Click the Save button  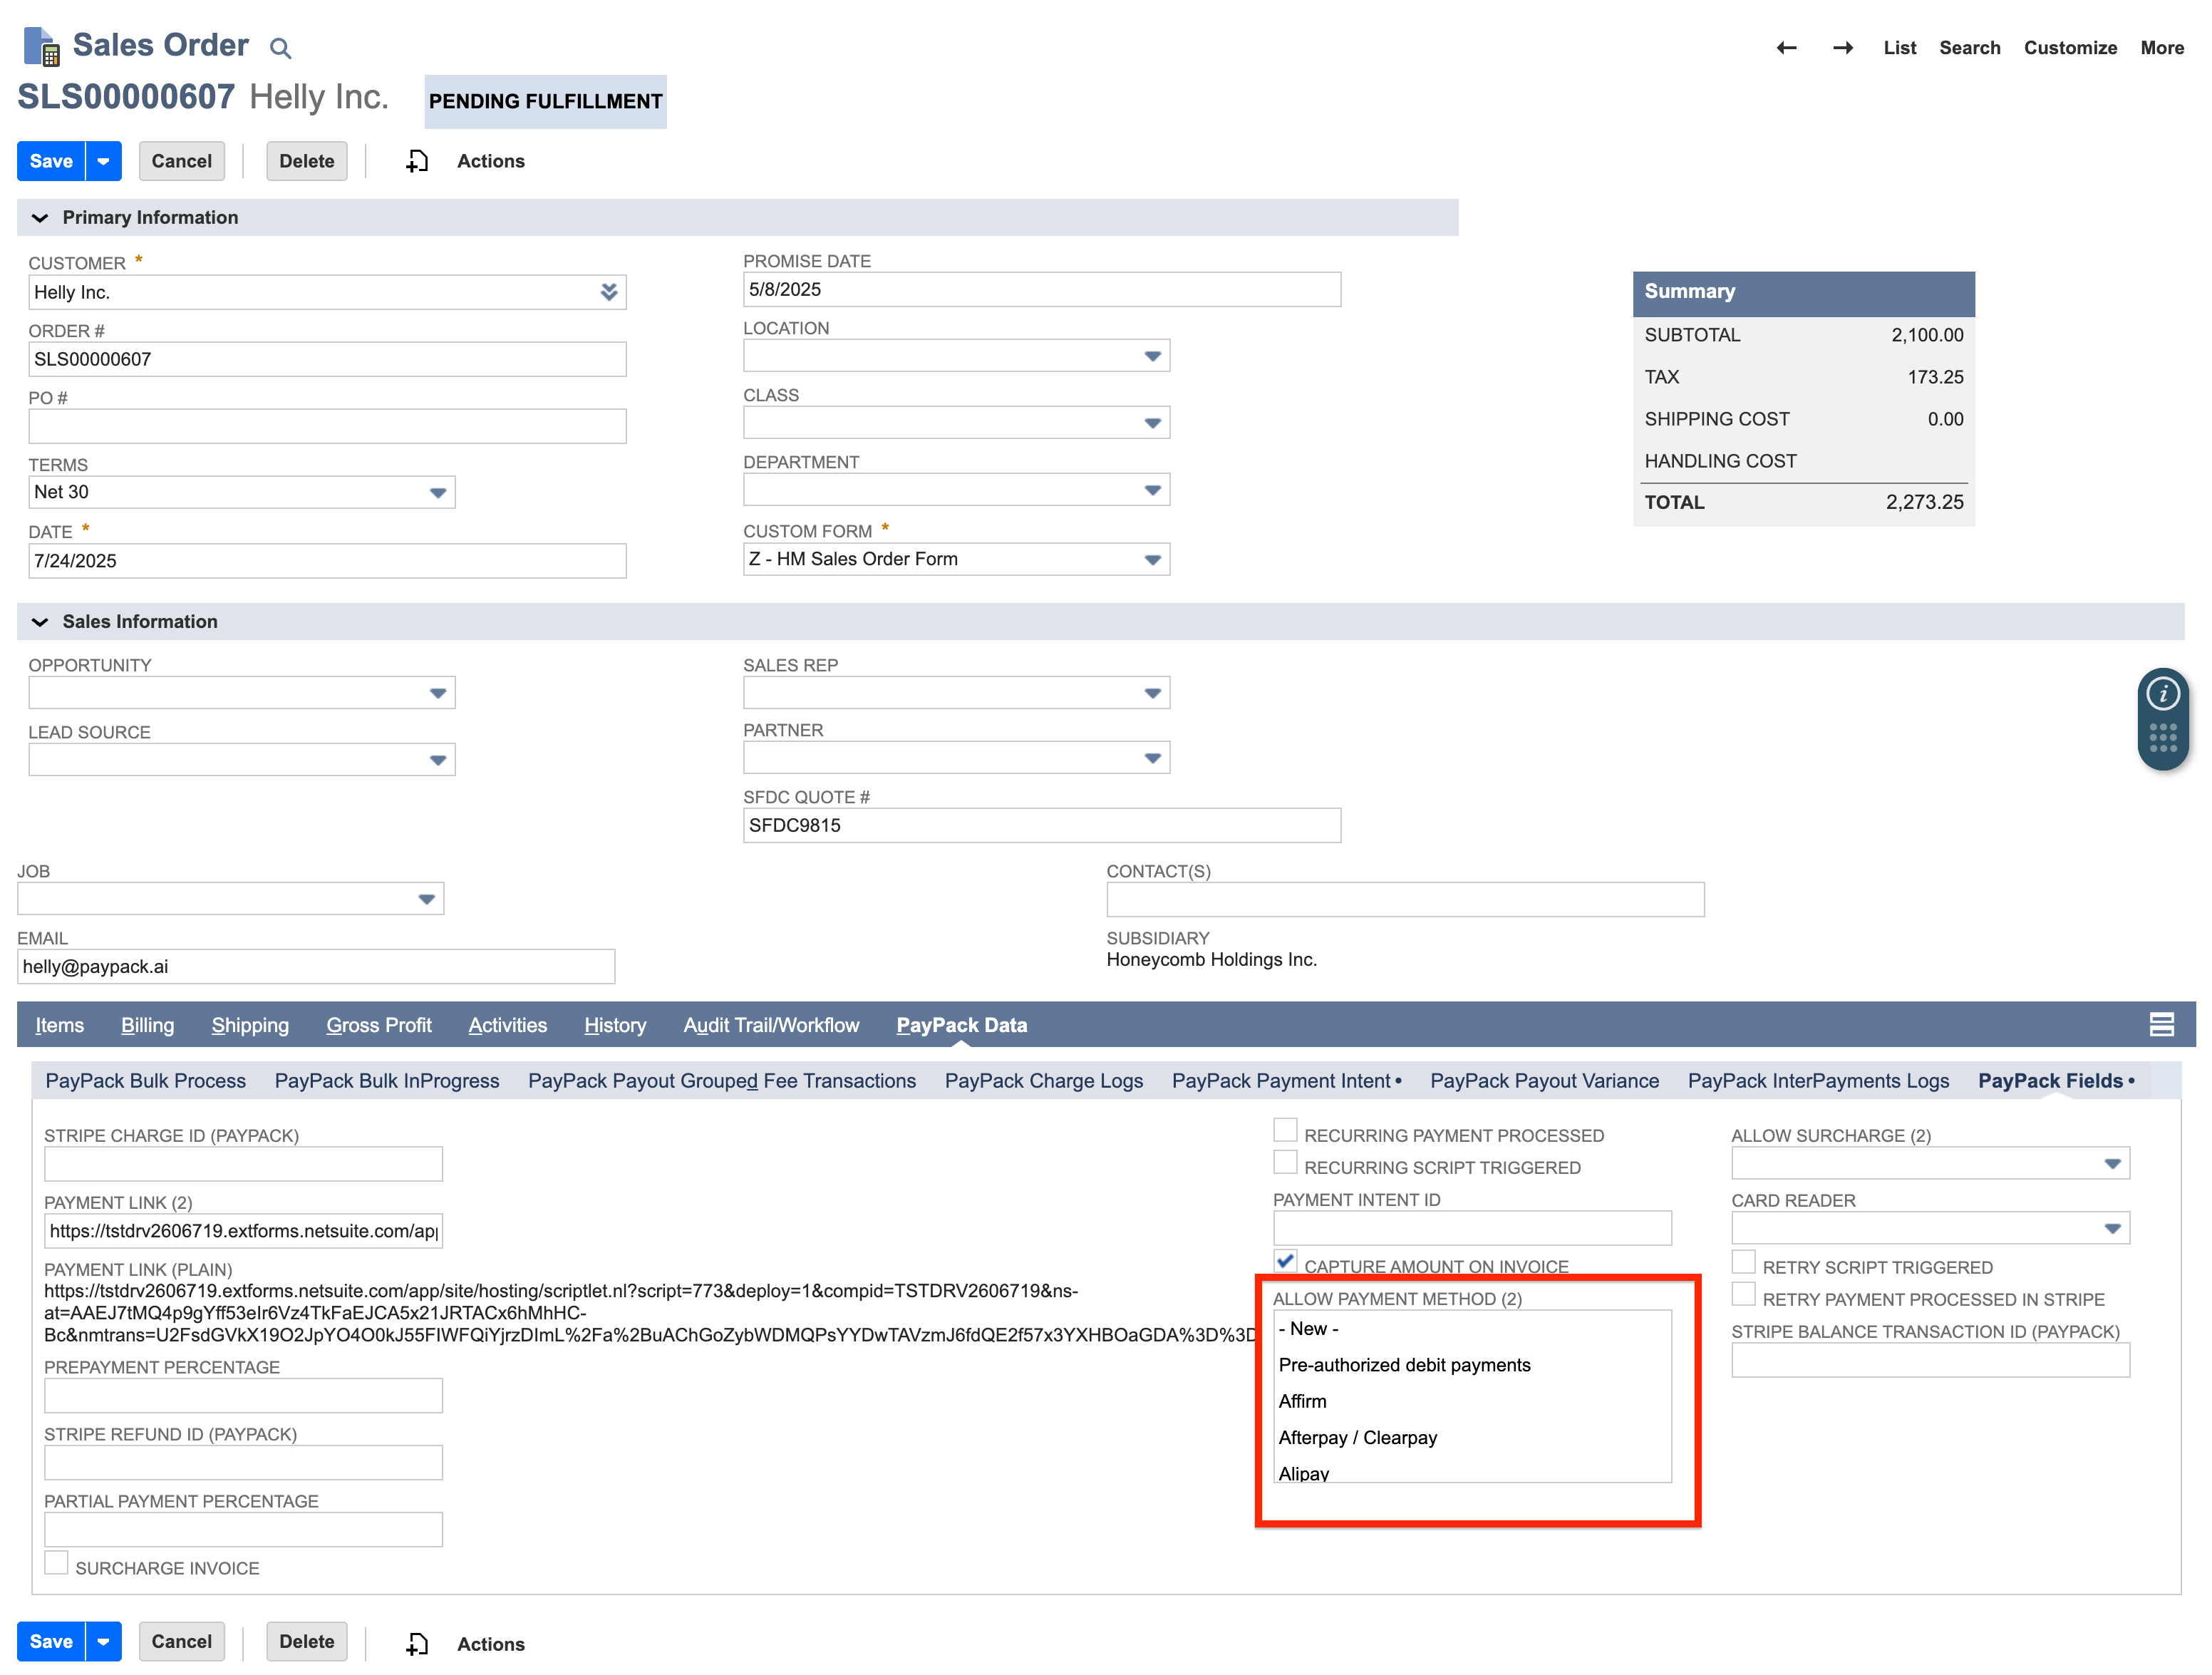coord(51,161)
